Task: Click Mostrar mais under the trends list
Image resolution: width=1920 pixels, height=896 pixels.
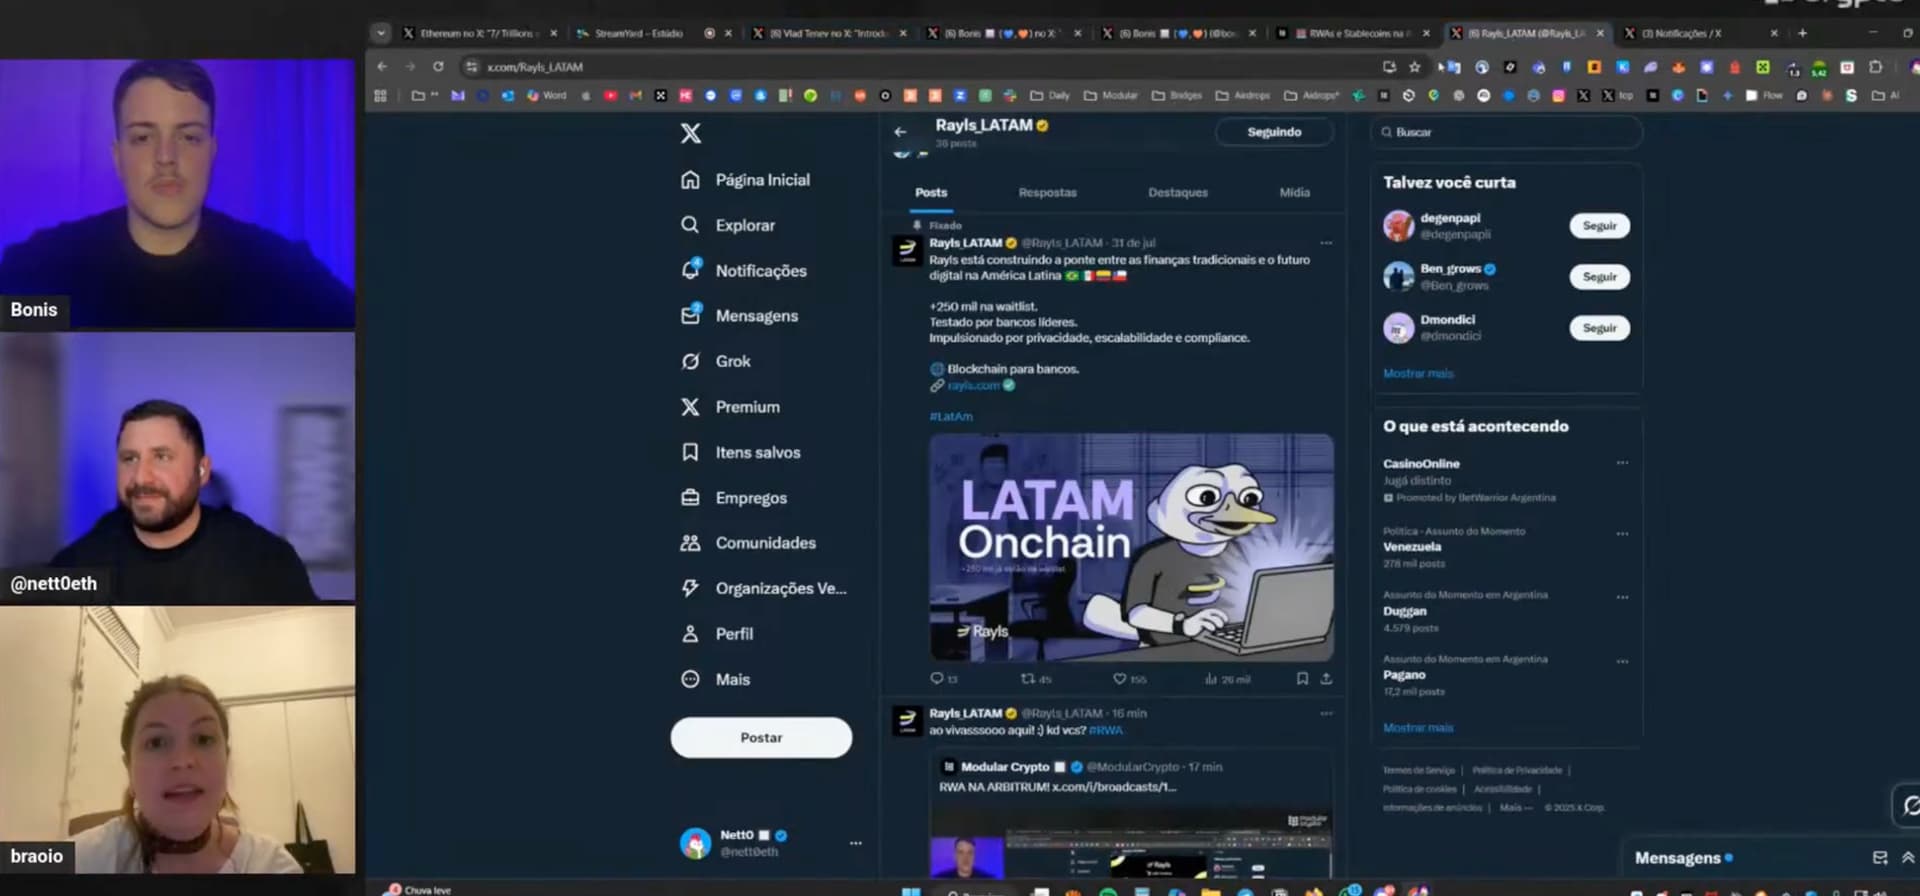Action: tap(1418, 727)
